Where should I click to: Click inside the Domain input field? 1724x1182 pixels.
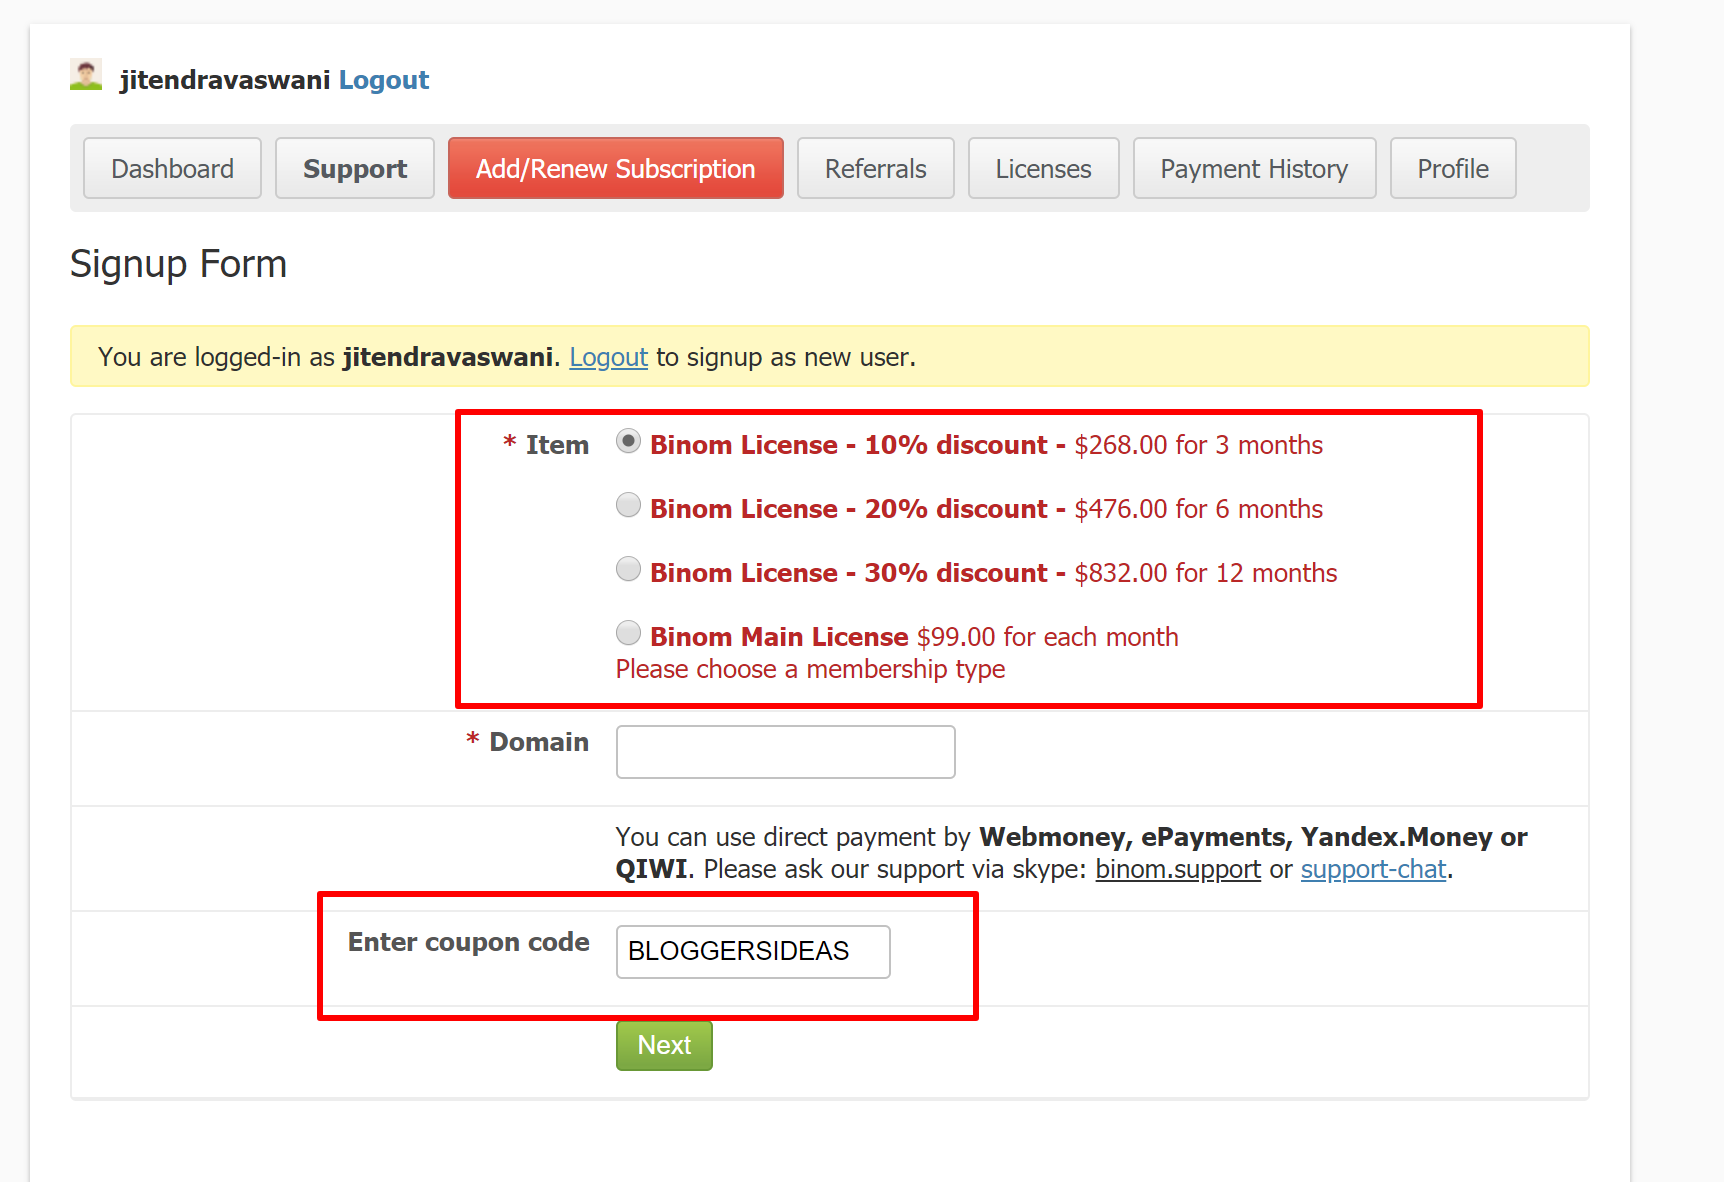coord(785,751)
